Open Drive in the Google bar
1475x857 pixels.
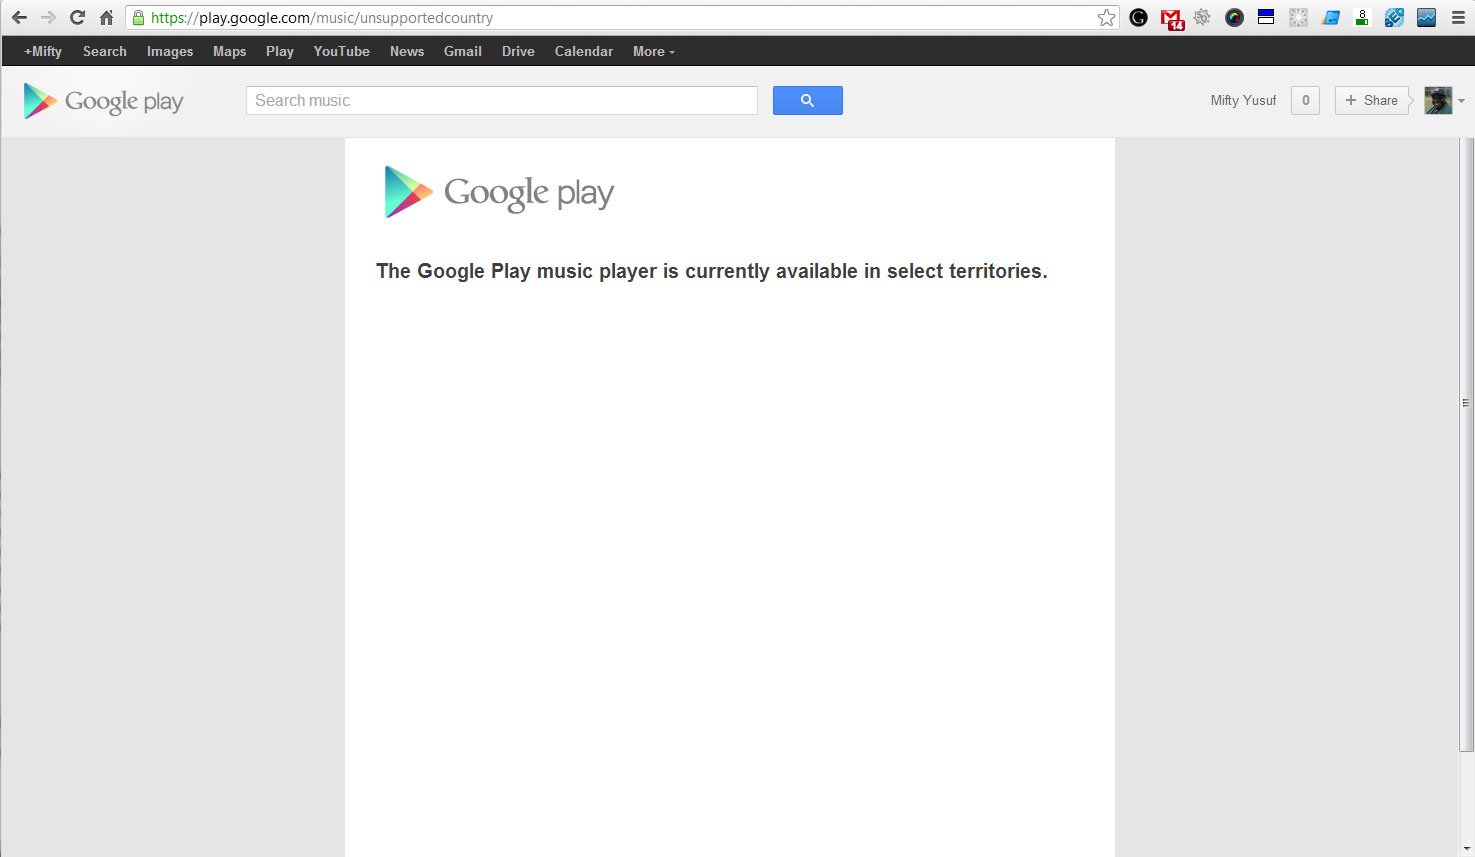[518, 51]
